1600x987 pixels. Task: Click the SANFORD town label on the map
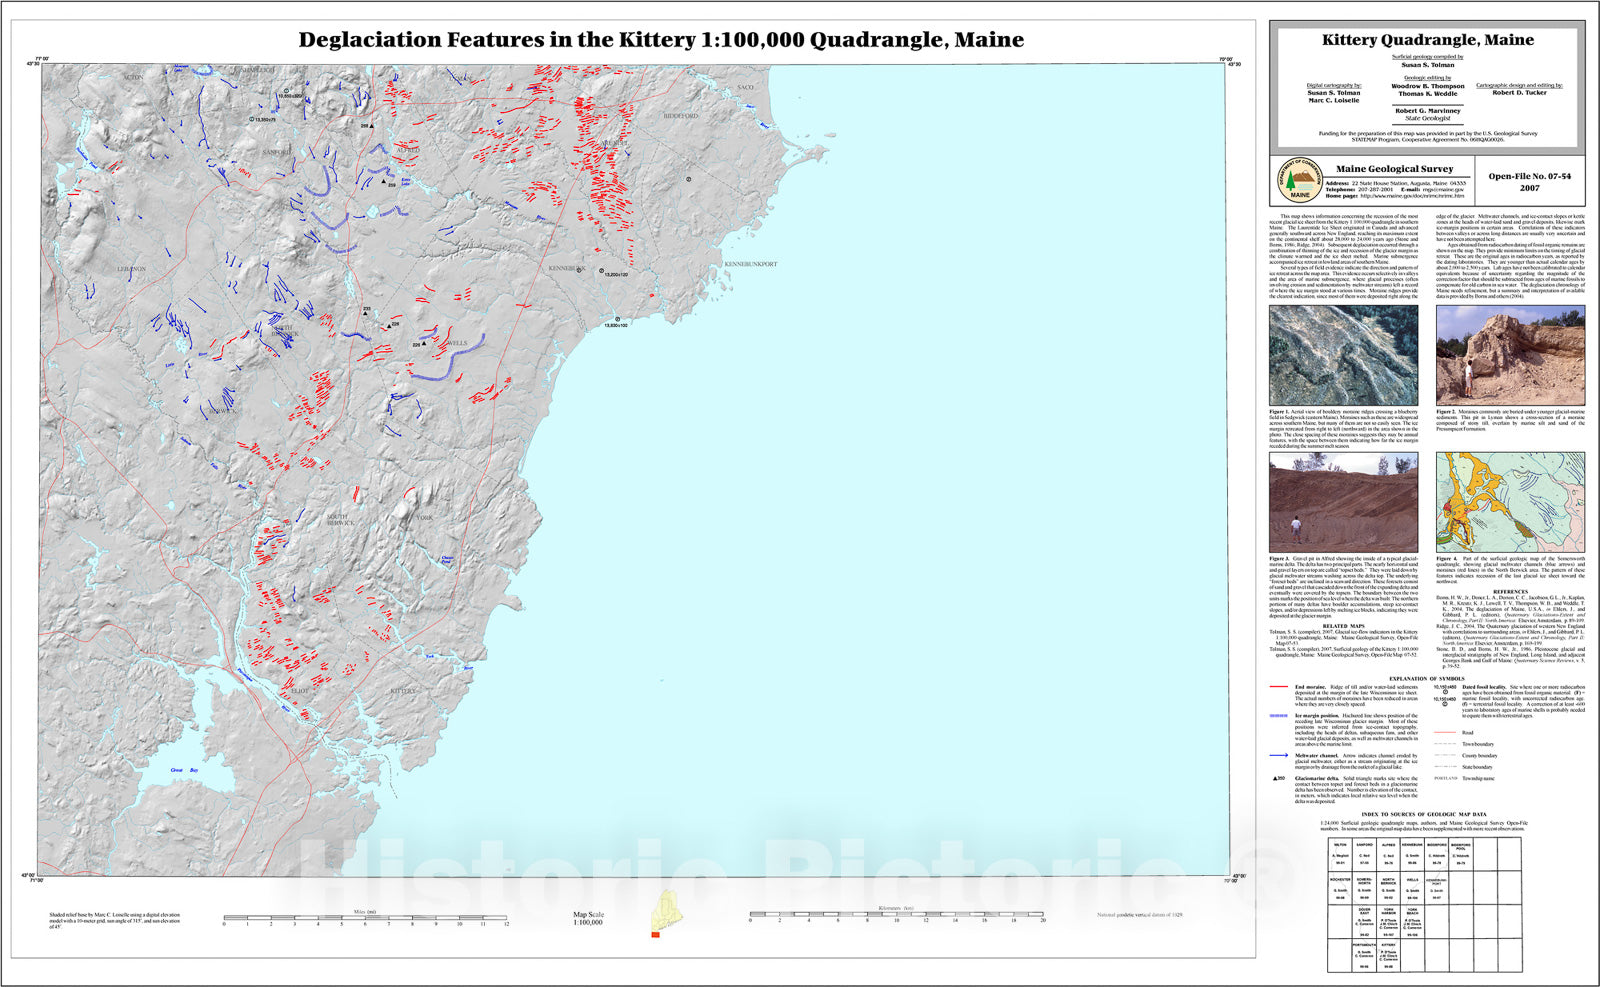[276, 152]
